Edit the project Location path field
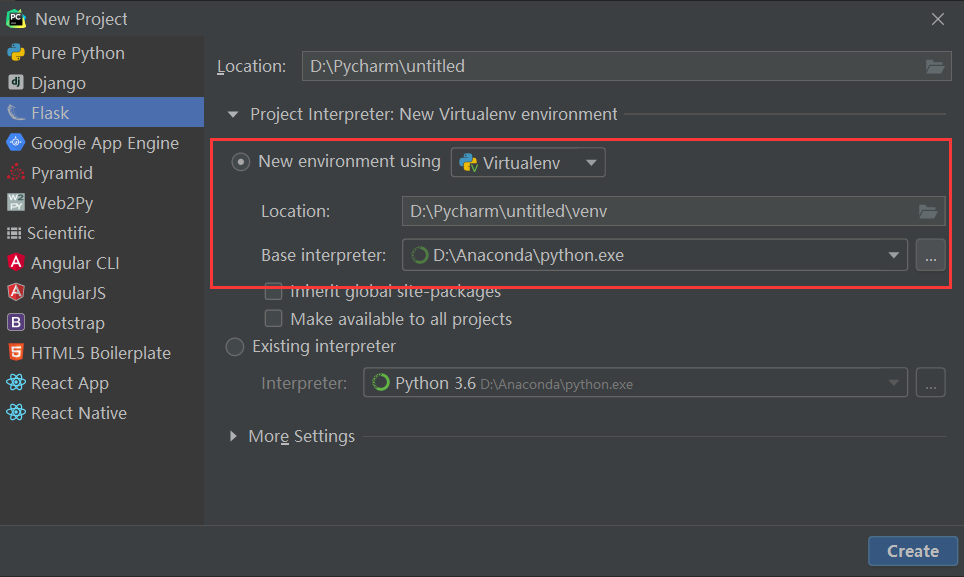The height and width of the screenshot is (577, 964). point(626,66)
